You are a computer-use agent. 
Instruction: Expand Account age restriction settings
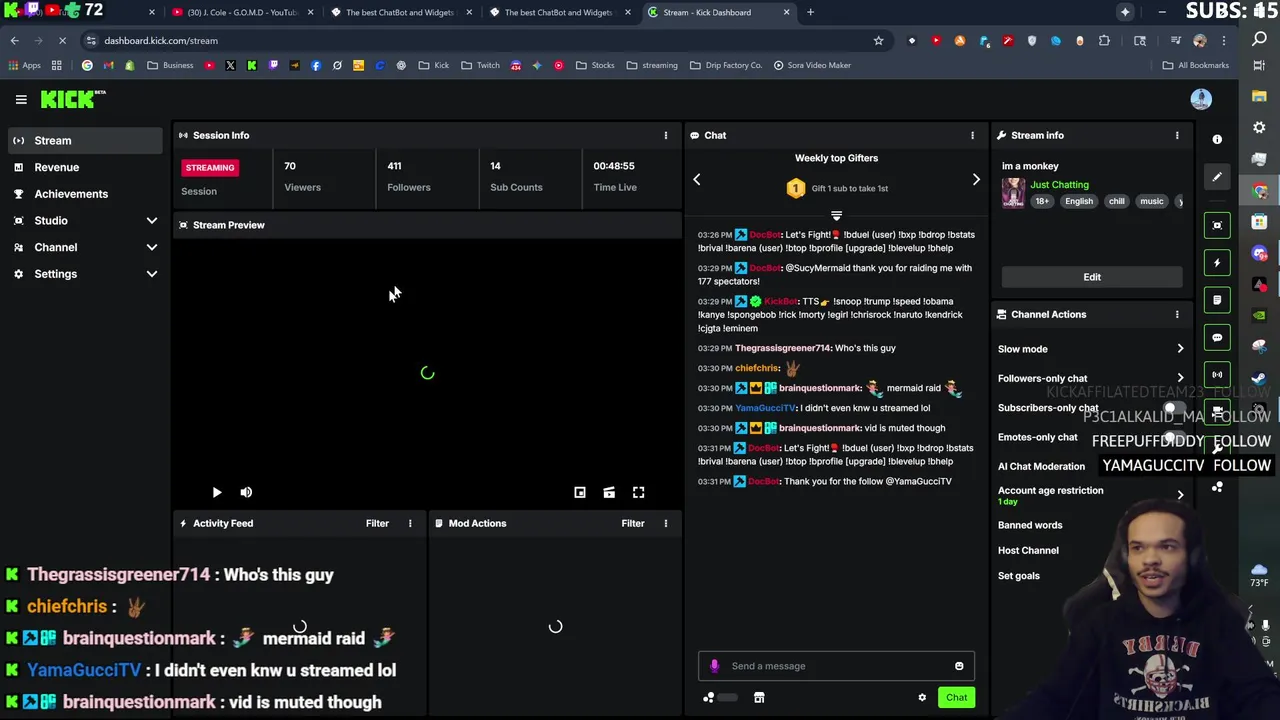1180,495
